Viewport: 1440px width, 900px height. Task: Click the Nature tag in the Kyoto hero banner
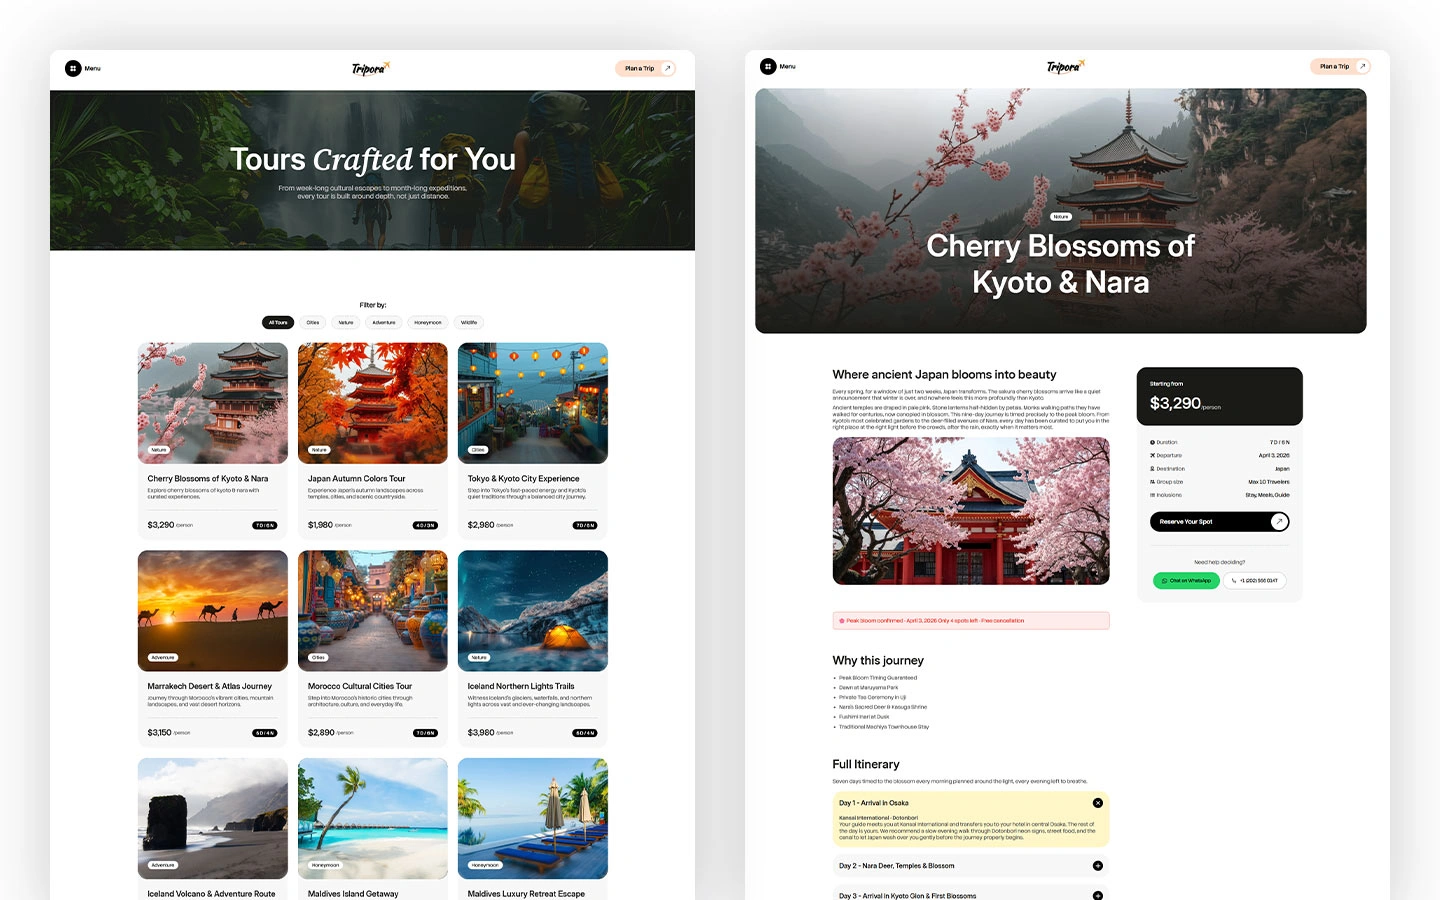(x=1061, y=217)
